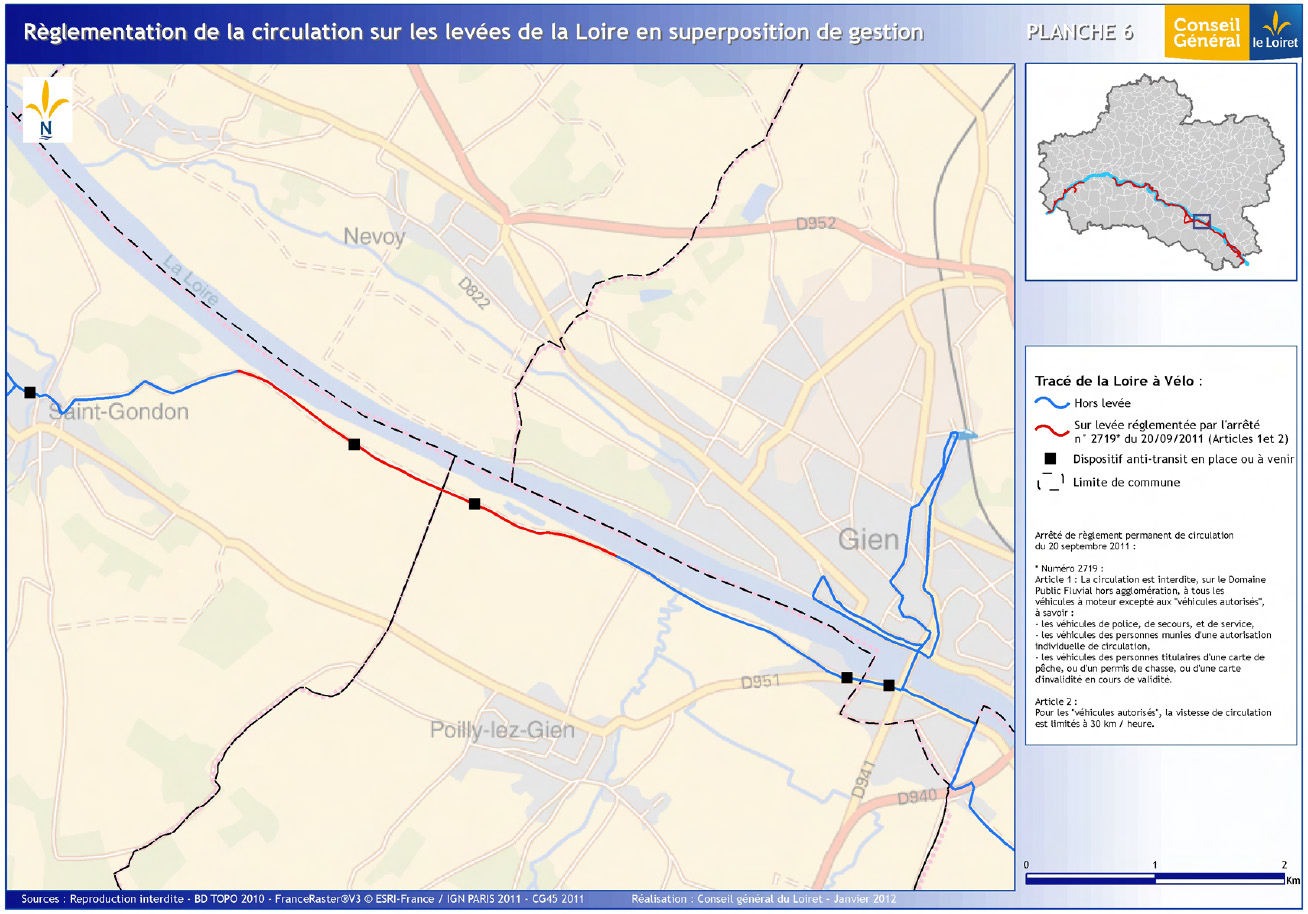Click the Poilly-lez-Gien town label
Viewport: 1308px width, 914px height.
[x=502, y=731]
